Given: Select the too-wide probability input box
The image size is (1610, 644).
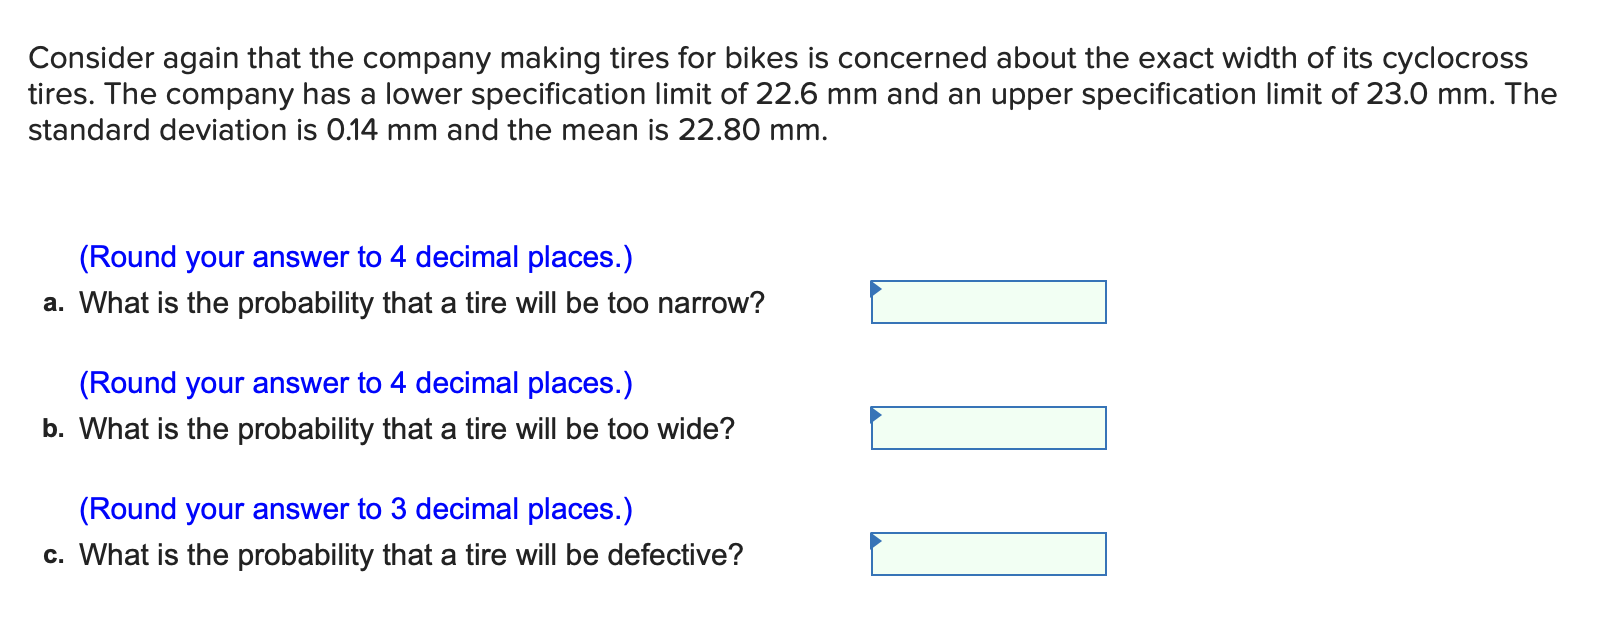Looking at the screenshot, I should click(x=990, y=428).
